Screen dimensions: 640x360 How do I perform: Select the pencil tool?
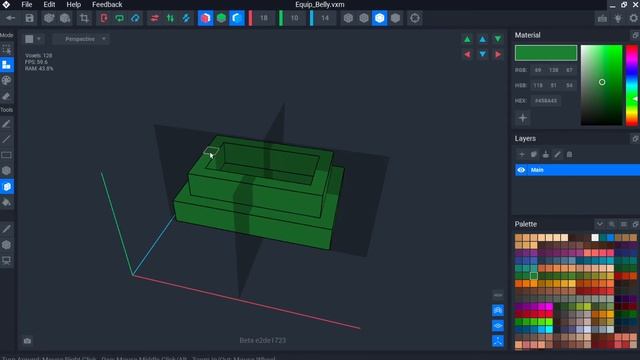pyautogui.click(x=7, y=124)
